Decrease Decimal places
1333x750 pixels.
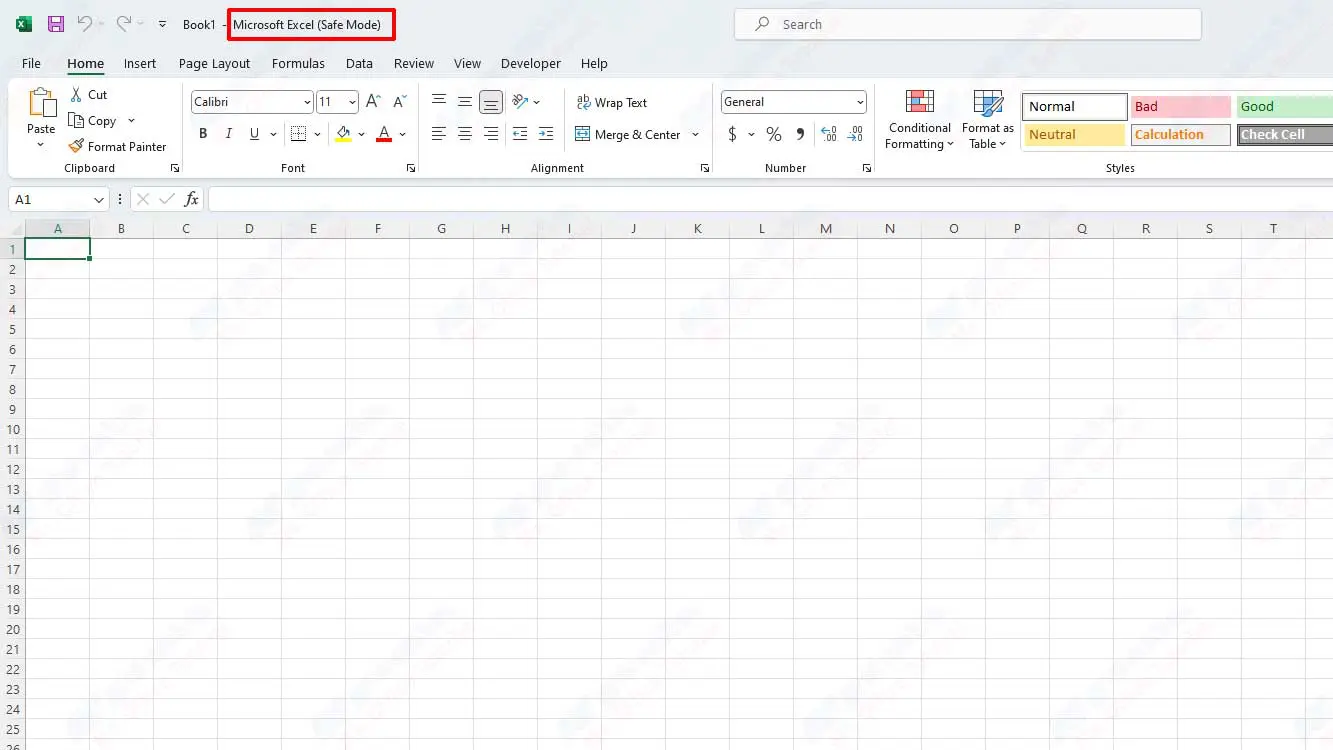click(855, 134)
